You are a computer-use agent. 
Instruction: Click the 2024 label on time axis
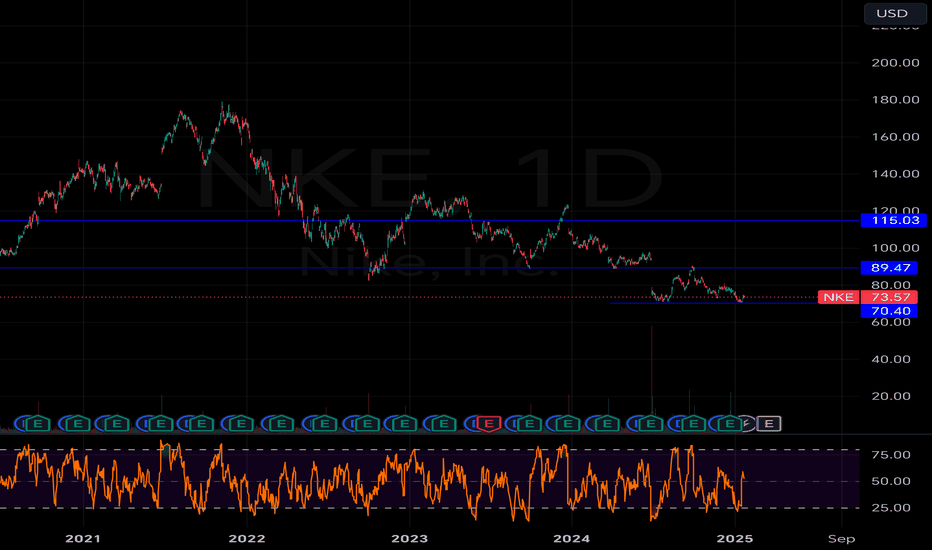click(x=571, y=539)
